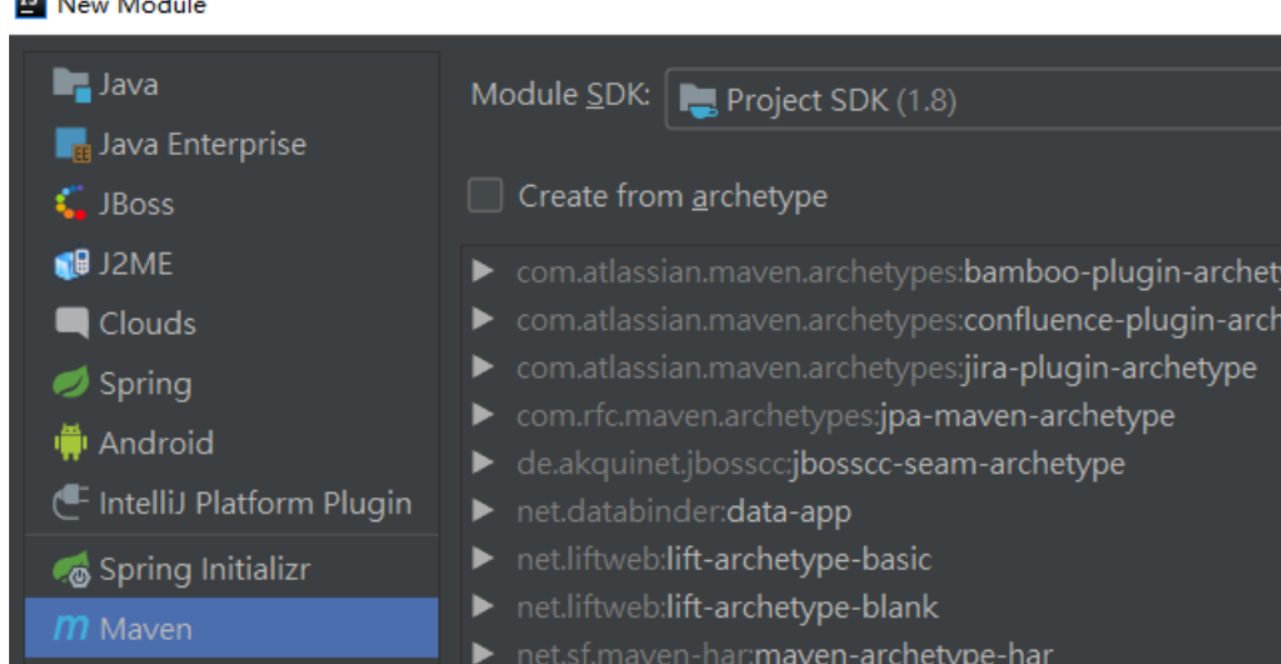
Task: Select Java Enterprise module type
Action: [231, 144]
